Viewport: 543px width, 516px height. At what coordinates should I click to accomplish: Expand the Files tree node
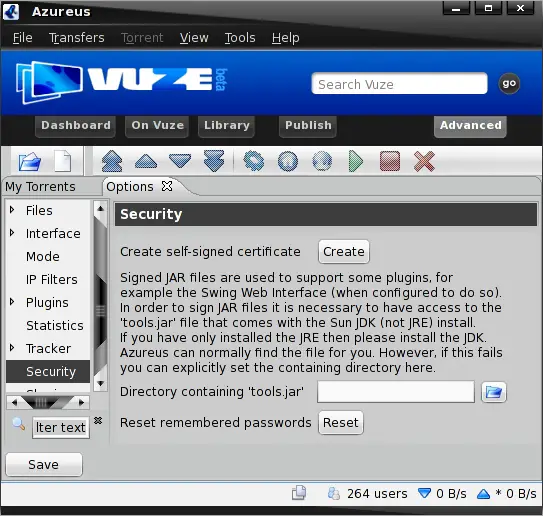[12, 210]
